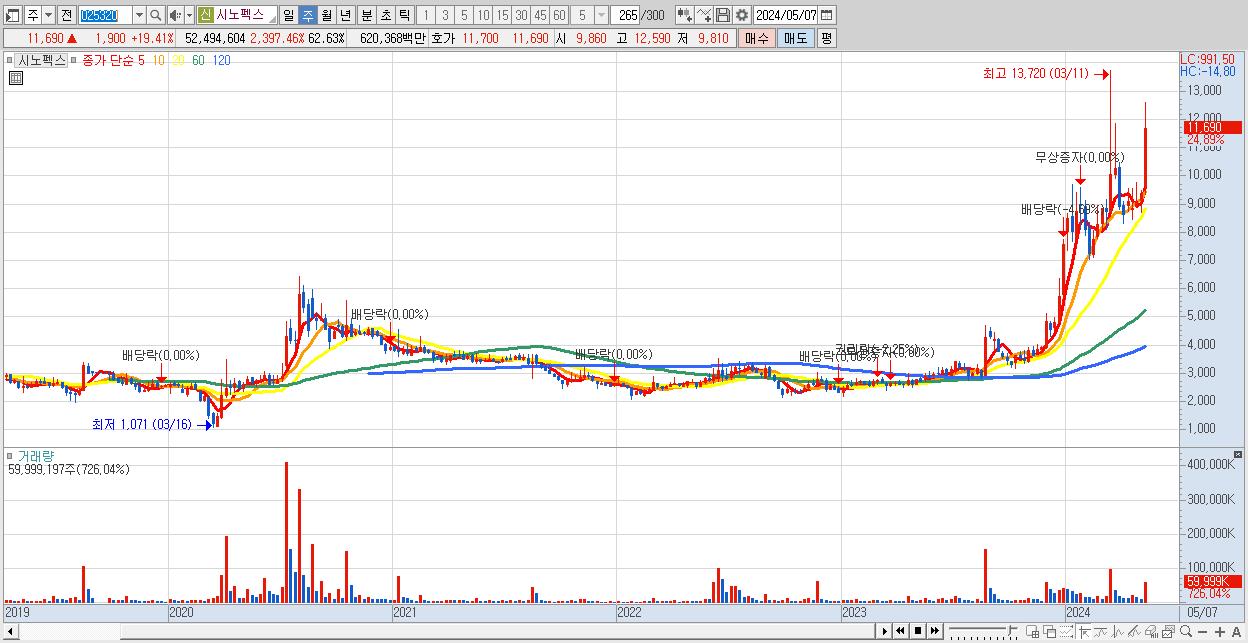The height and width of the screenshot is (643, 1248).
Task: Click the play button on the bottom bar
Action: (885, 631)
